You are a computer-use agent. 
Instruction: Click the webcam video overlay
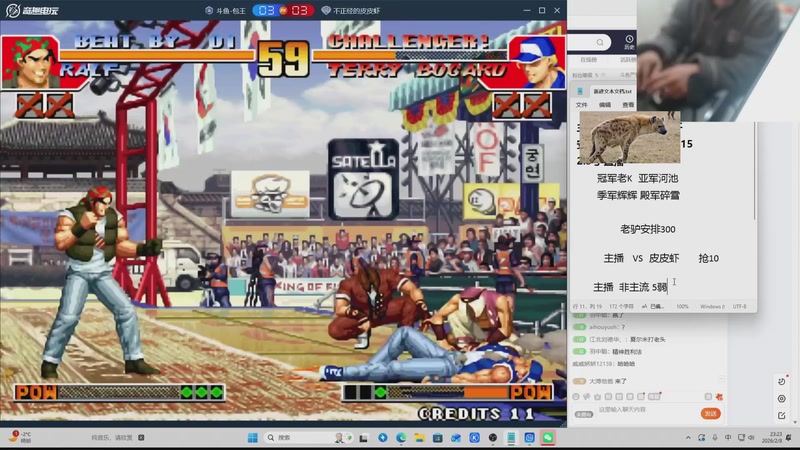[x=717, y=60]
